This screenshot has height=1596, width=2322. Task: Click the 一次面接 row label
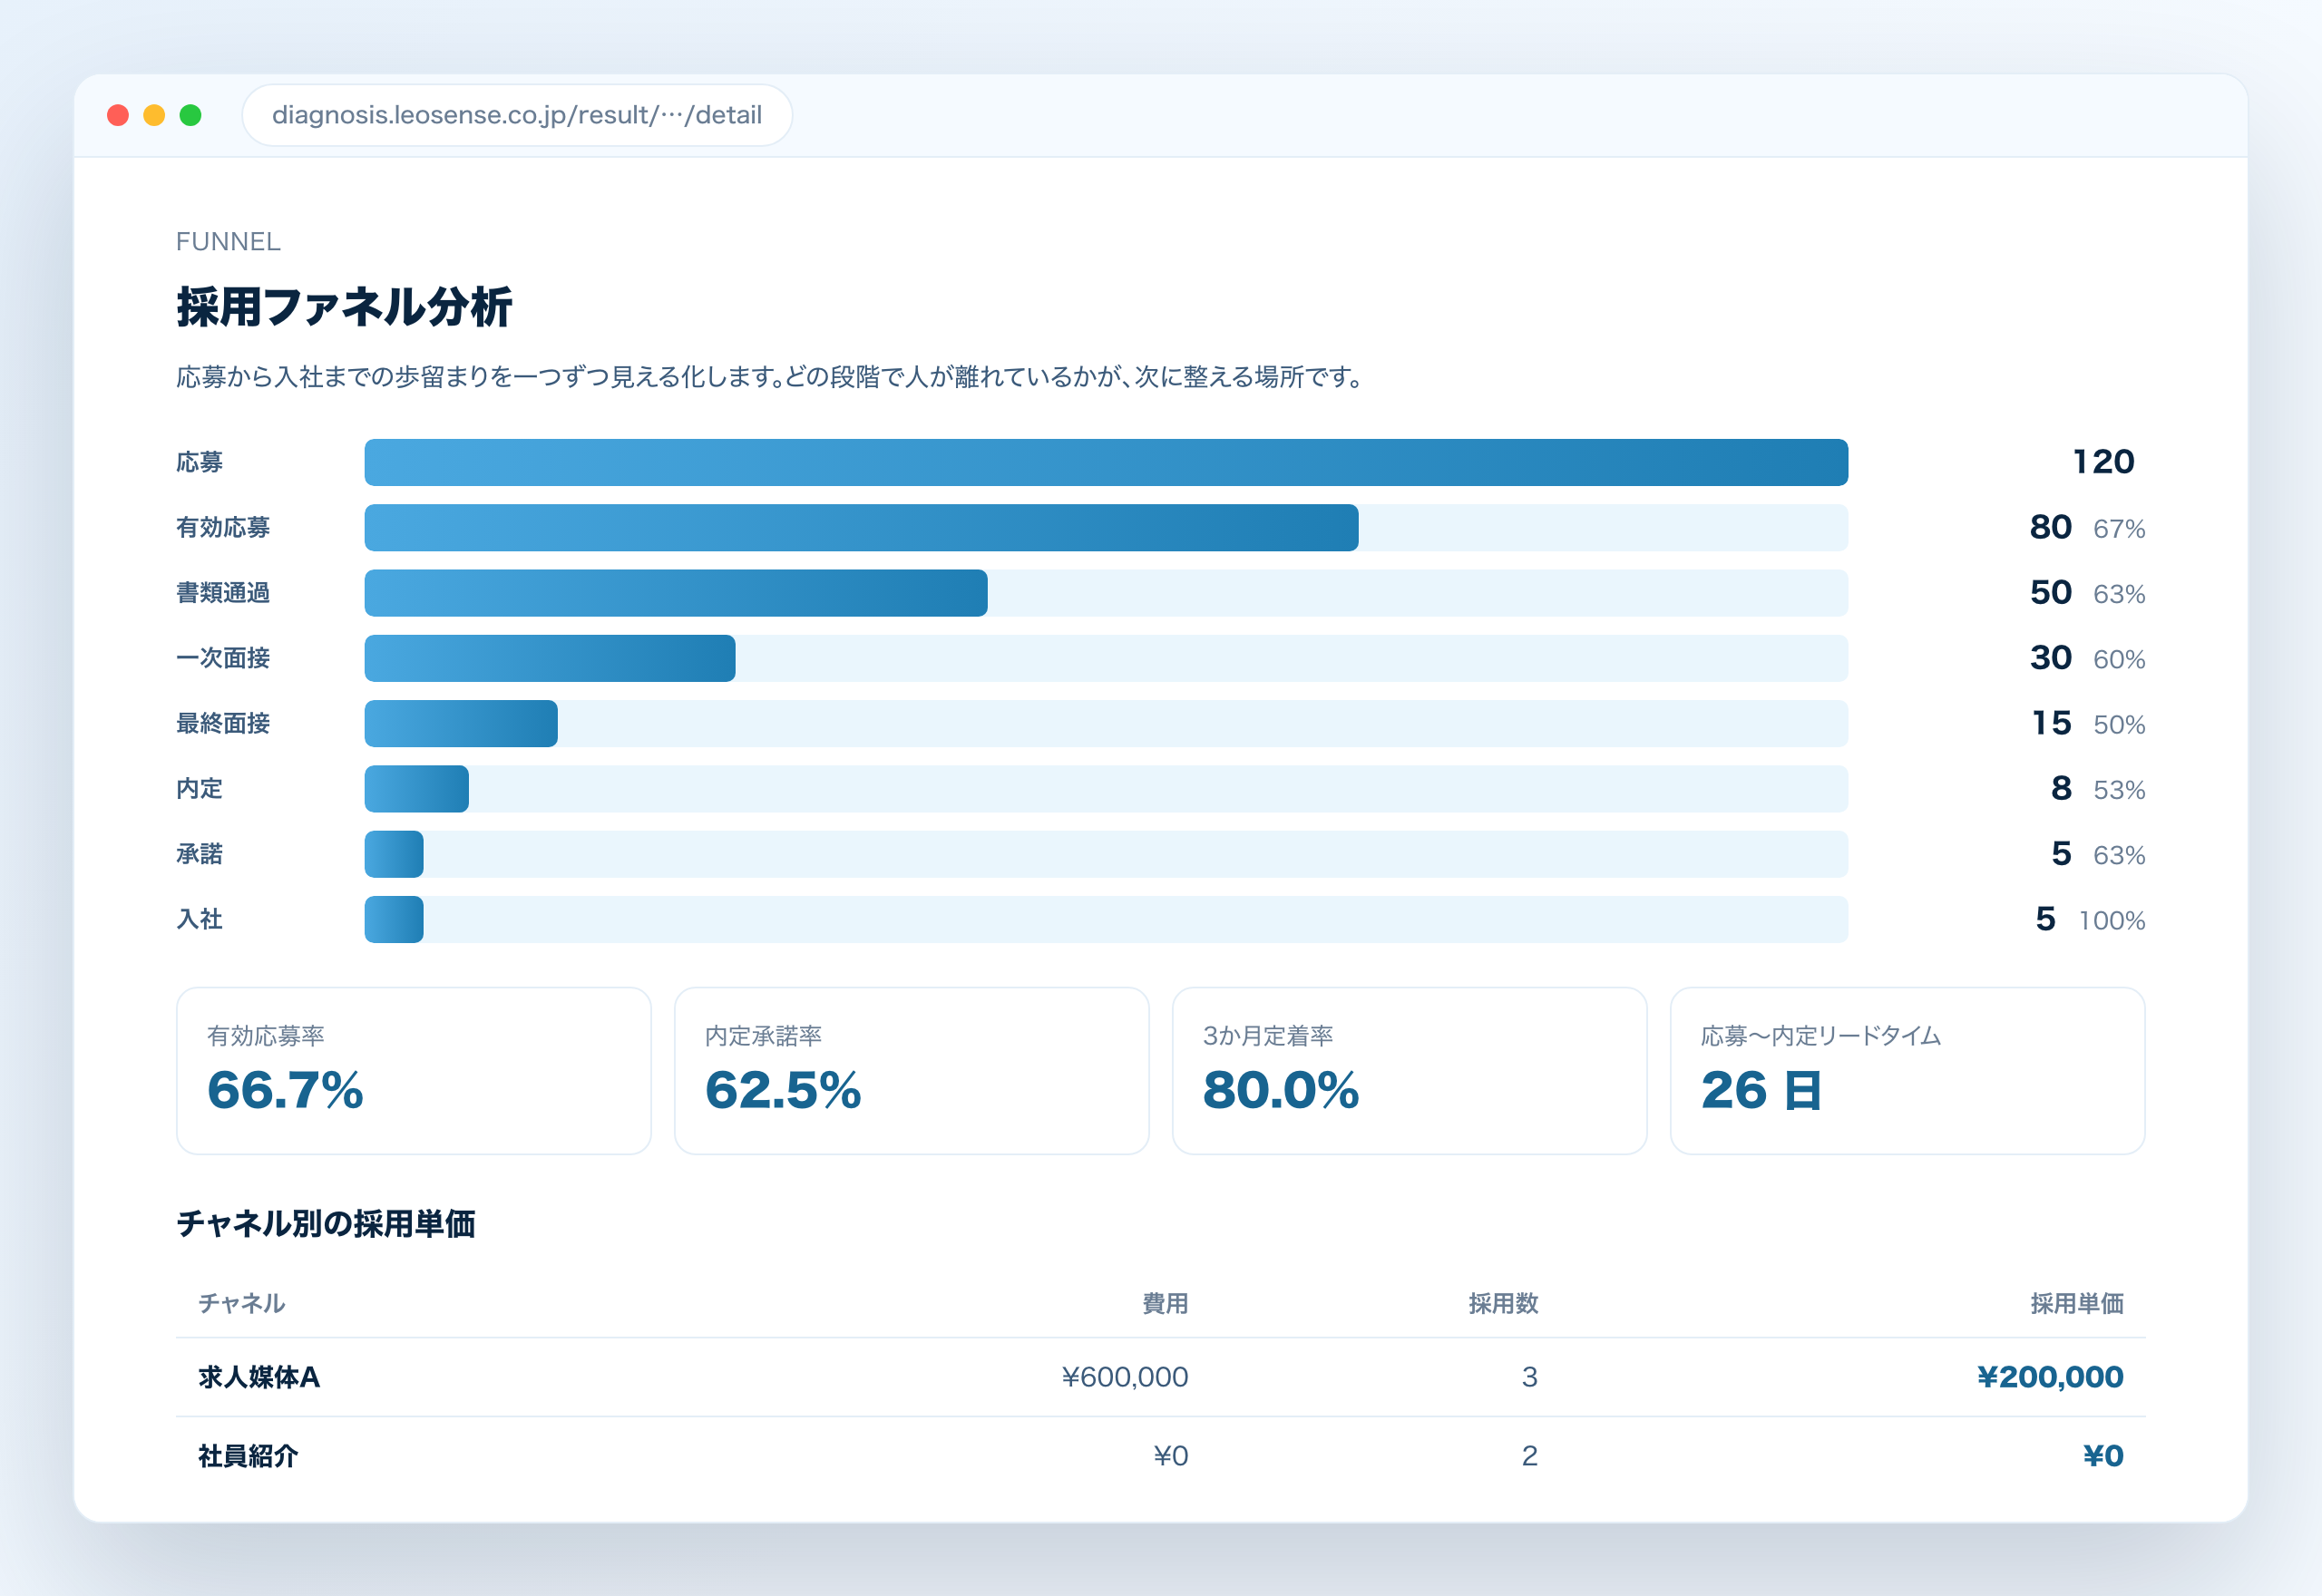coord(223,658)
